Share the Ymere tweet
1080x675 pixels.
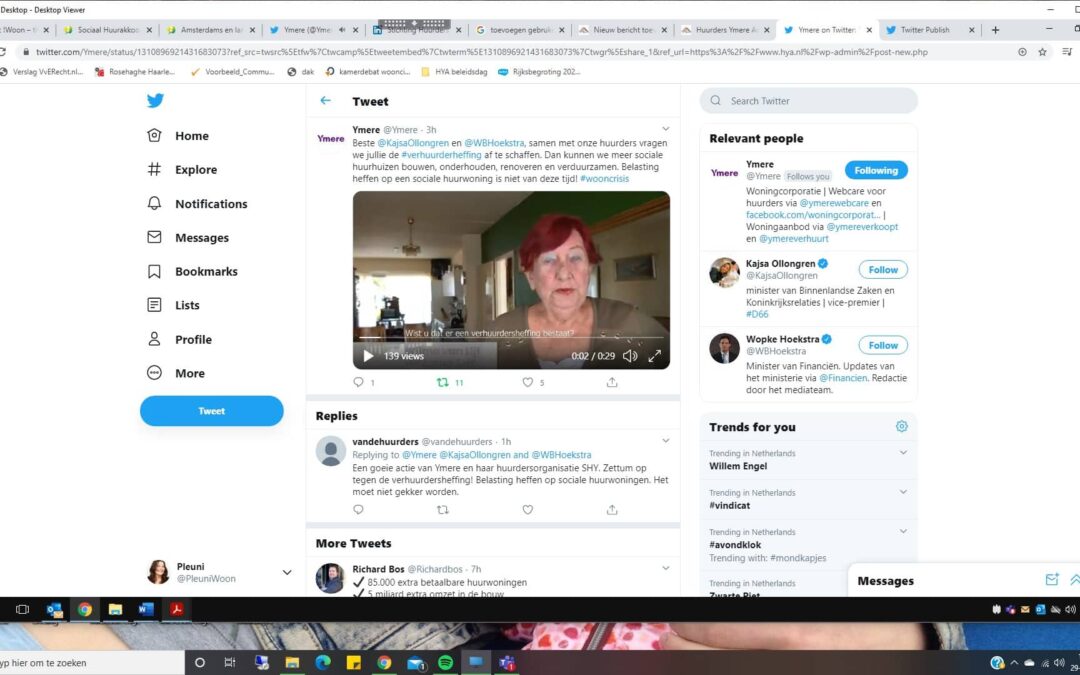pos(612,382)
